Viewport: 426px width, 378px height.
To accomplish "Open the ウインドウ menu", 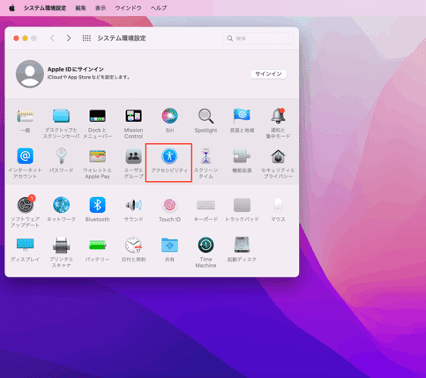I will (128, 8).
